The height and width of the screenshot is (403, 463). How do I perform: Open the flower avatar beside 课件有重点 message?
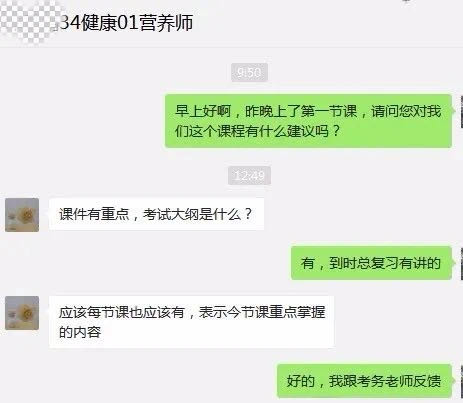(x=22, y=215)
